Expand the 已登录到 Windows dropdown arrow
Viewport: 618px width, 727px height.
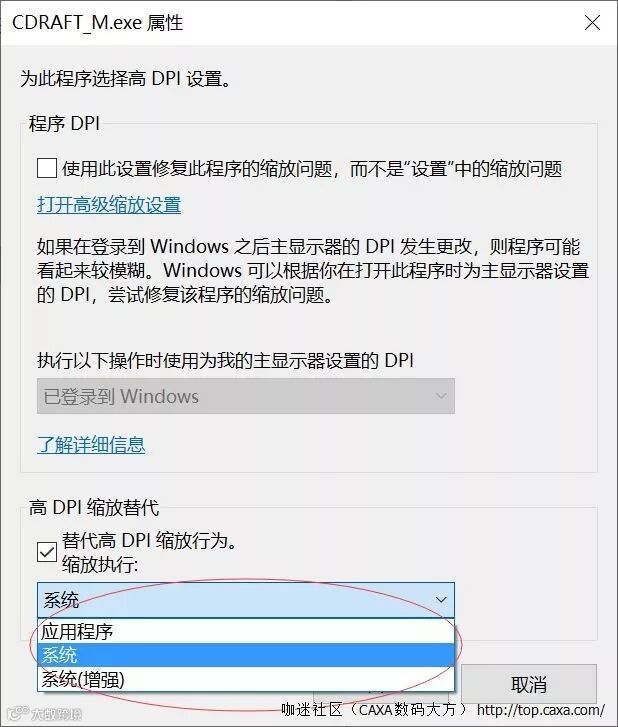click(x=441, y=396)
